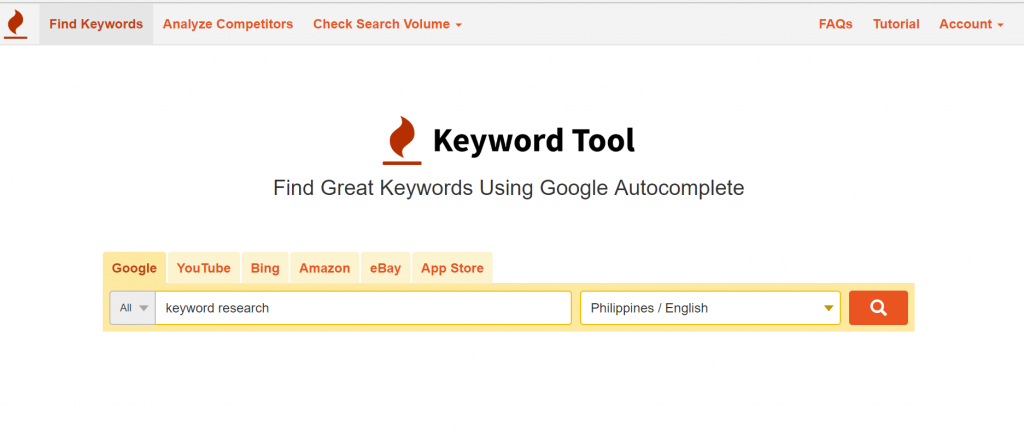Image resolution: width=1024 pixels, height=437 pixels.
Task: Click the large flame logo beside Keyword Tool
Action: 402,140
